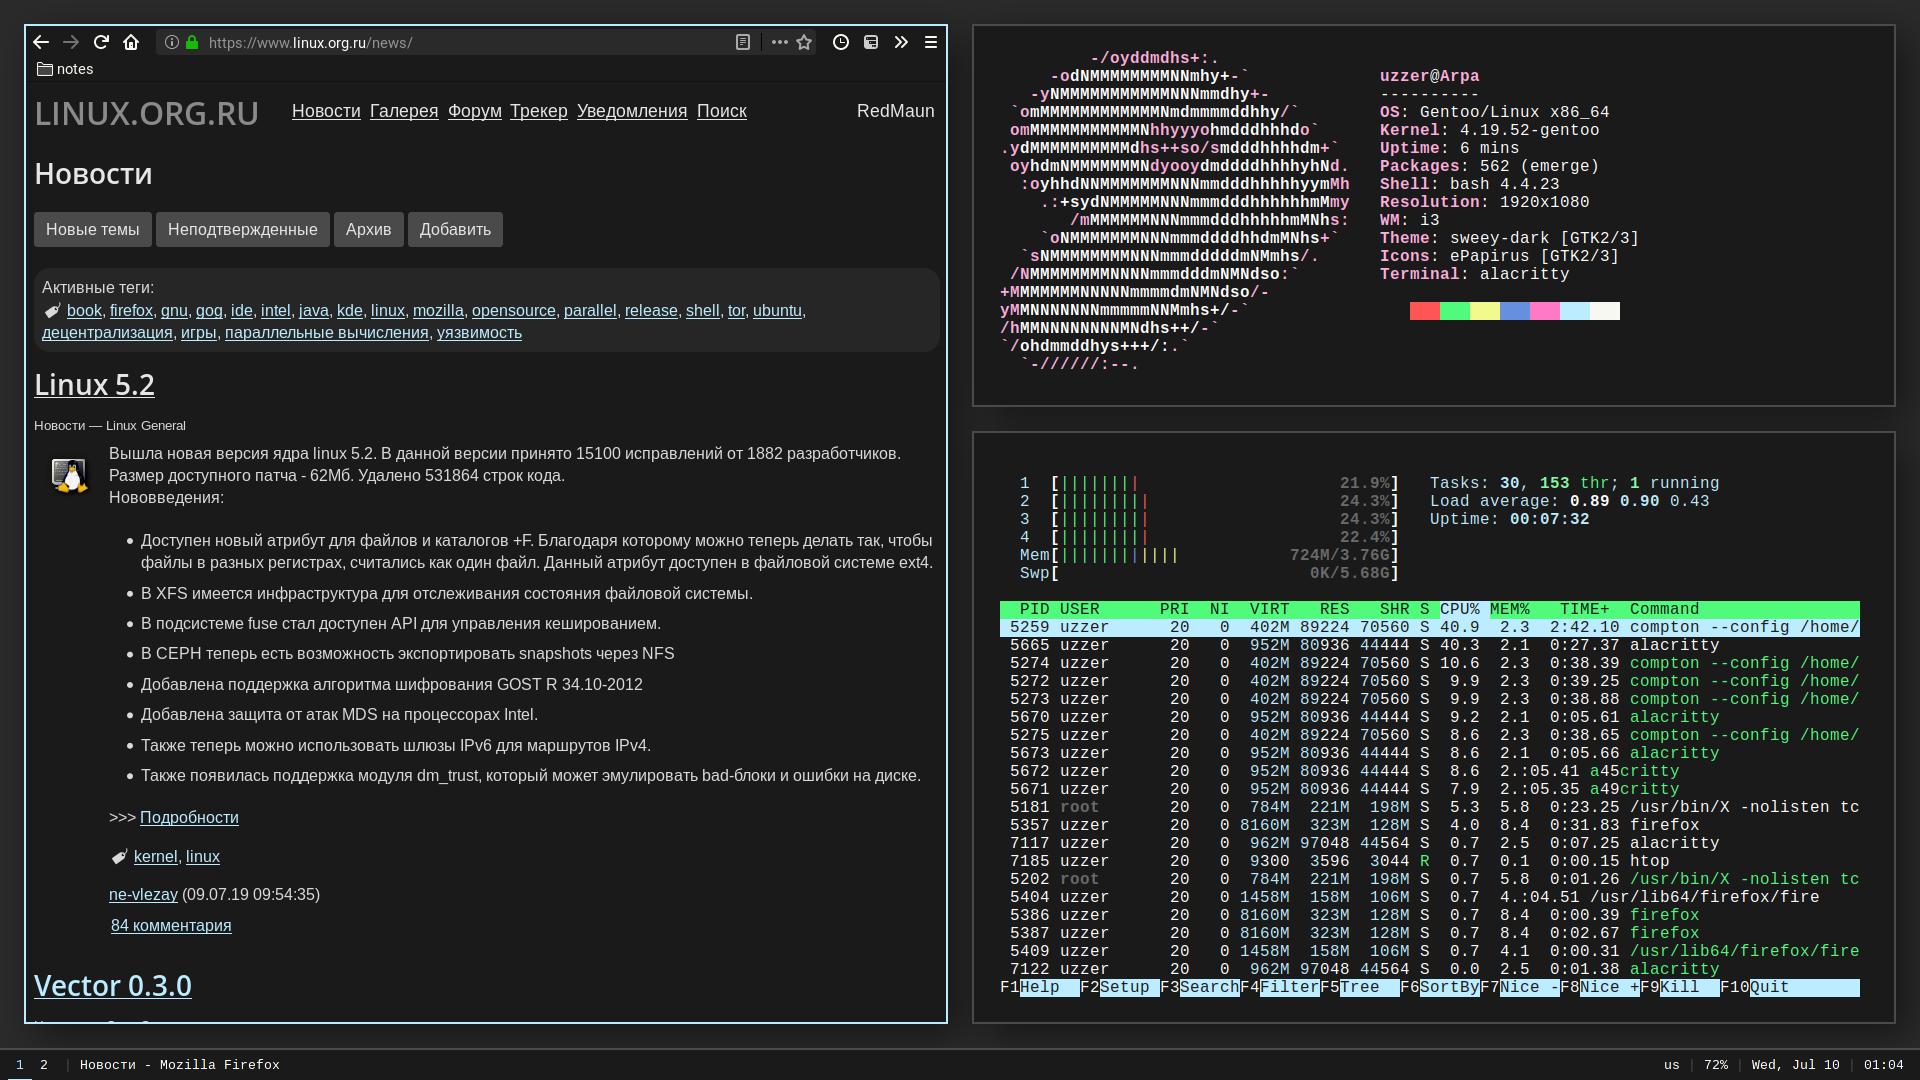Switch to workspace 2 in the i3 bar
The image size is (1920, 1080).
point(44,1065)
